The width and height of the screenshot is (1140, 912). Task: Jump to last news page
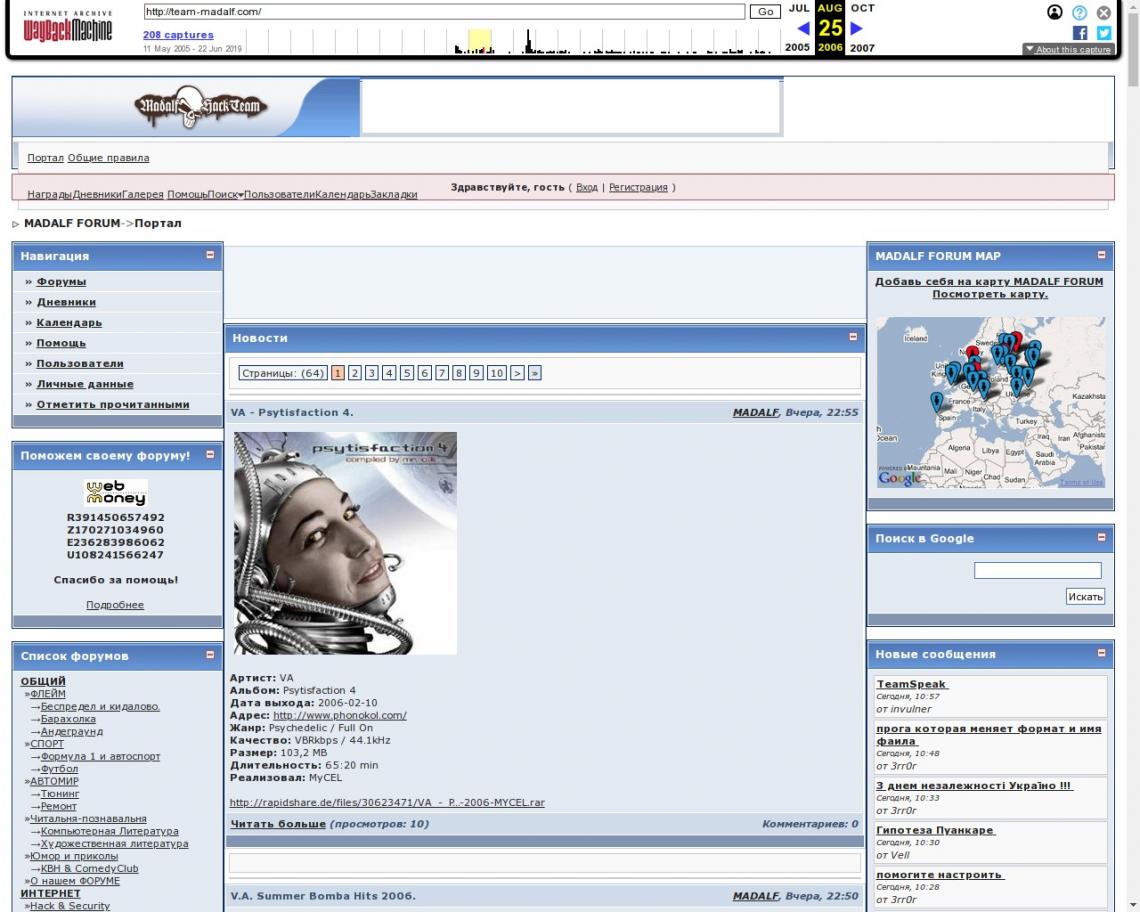534,373
